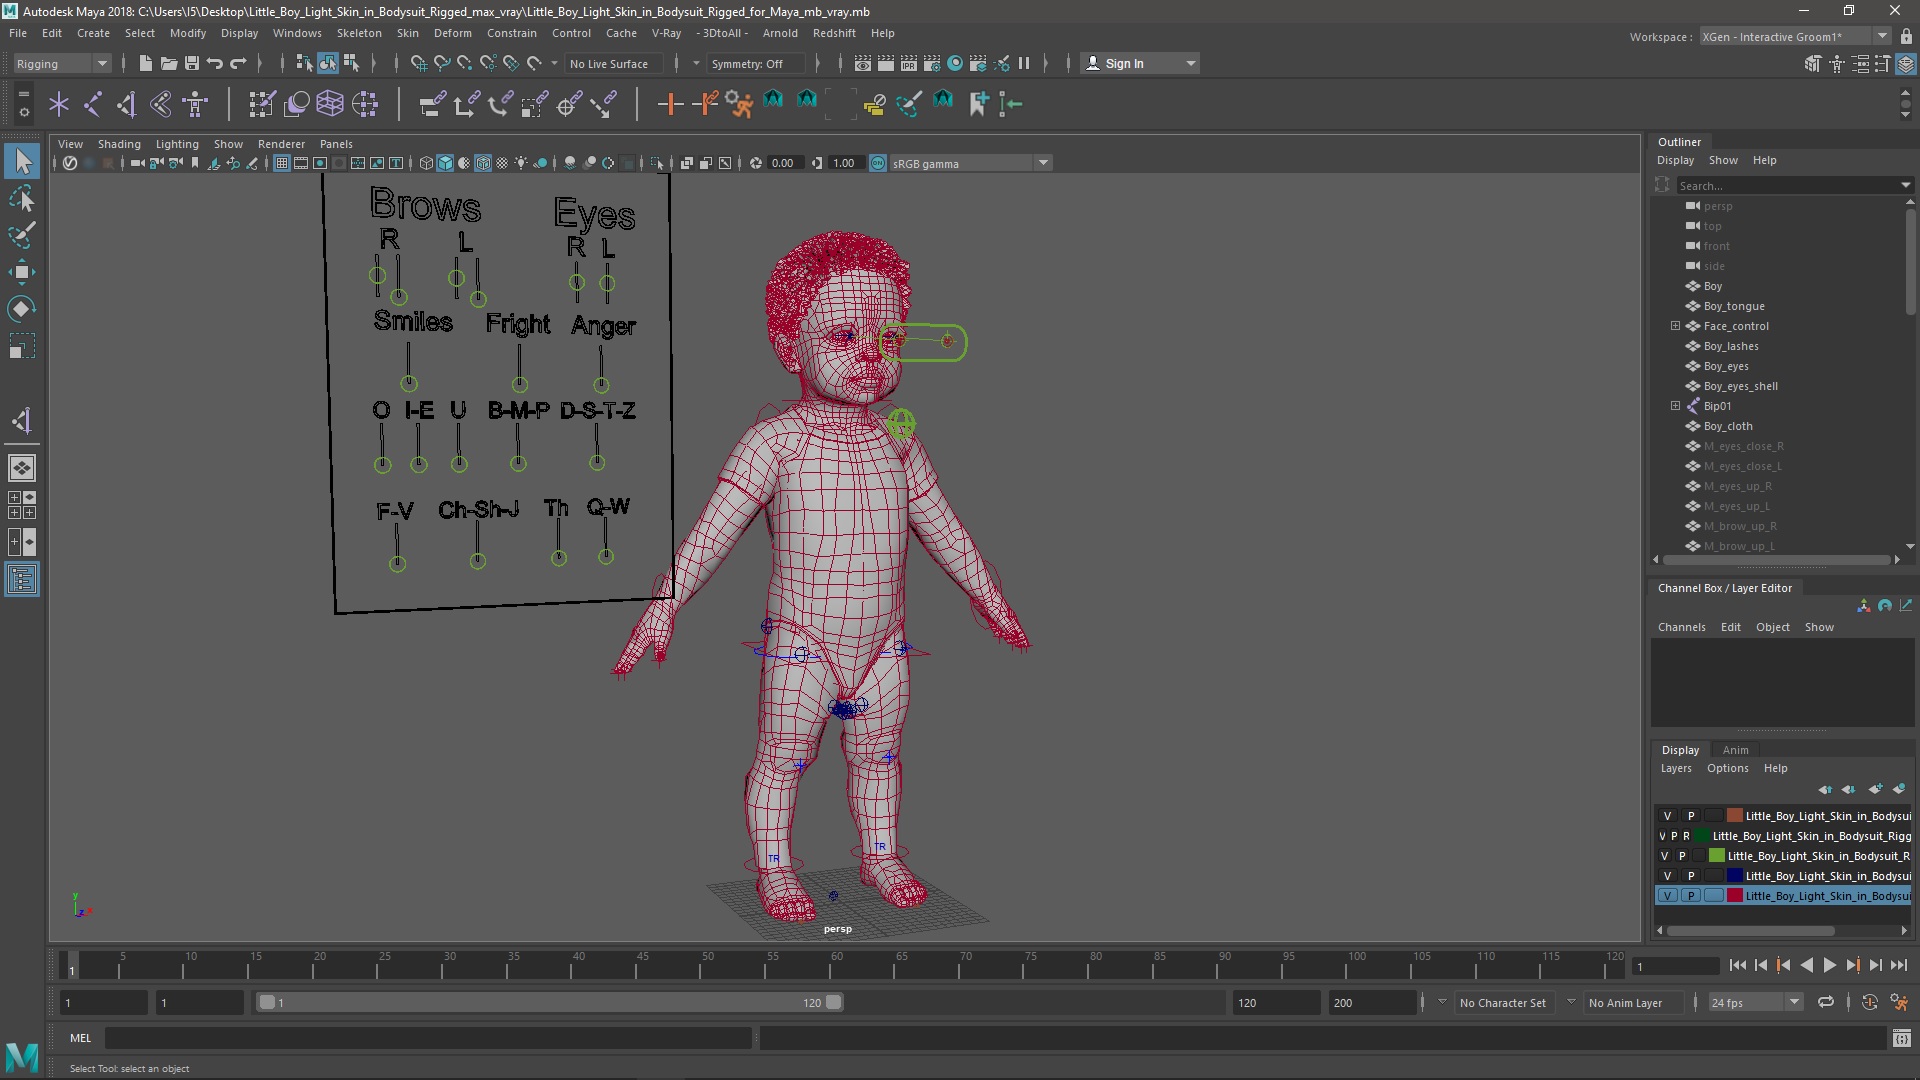
Task: Click the Undo arrow icon
Action: 215,63
